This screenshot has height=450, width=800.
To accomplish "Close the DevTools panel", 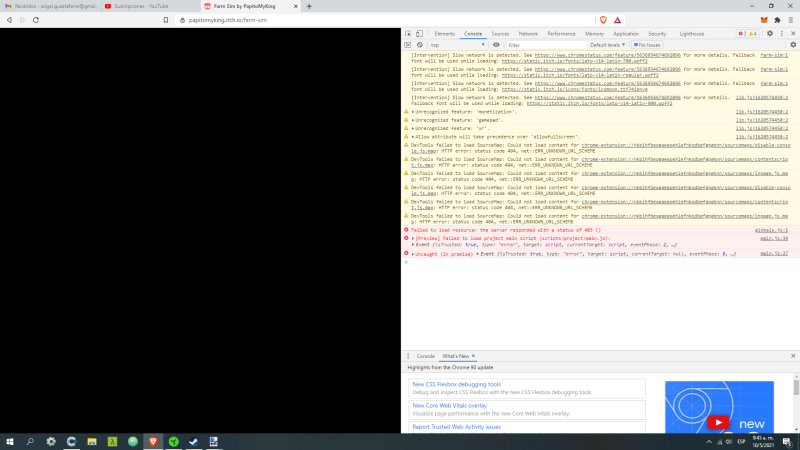I will 793,34.
